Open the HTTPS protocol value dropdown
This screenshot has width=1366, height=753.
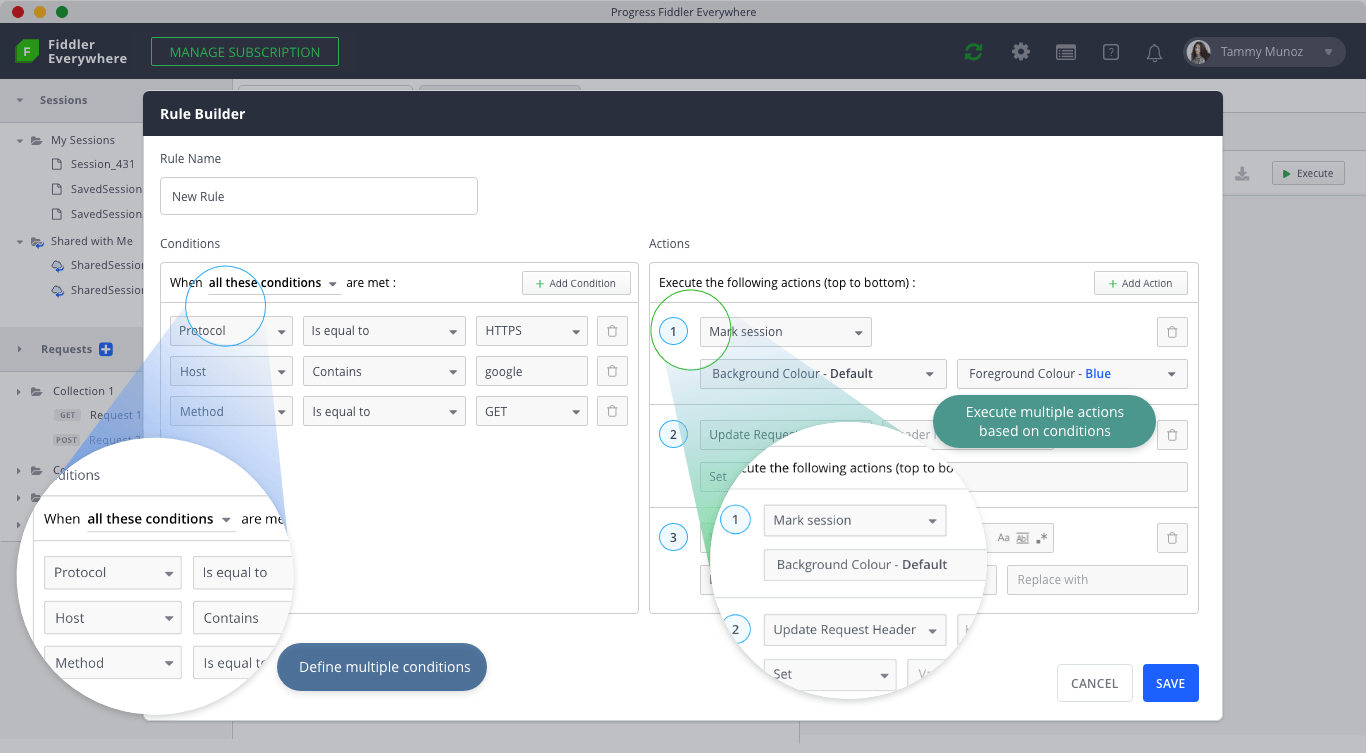531,331
